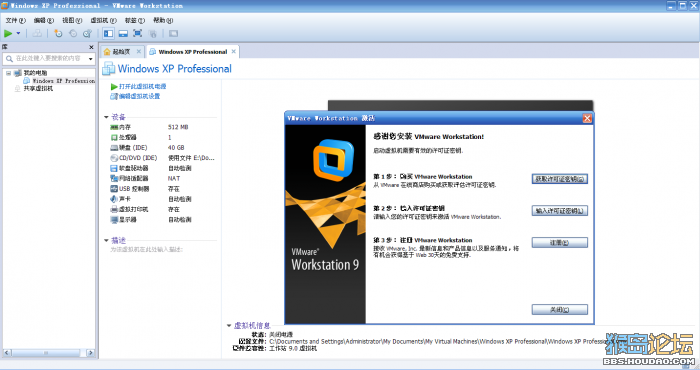The height and width of the screenshot is (370, 700).
Task: Click the green power-on play toolbar icon
Action: (x=8, y=33)
